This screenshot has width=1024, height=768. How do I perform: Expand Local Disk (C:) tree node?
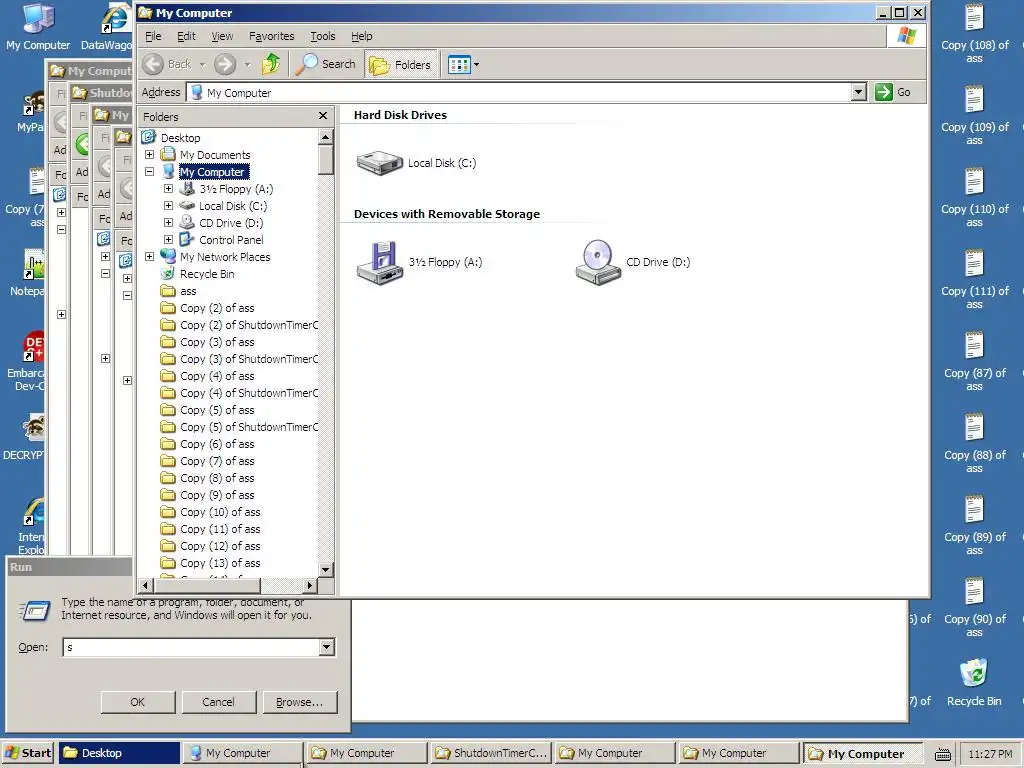168,206
